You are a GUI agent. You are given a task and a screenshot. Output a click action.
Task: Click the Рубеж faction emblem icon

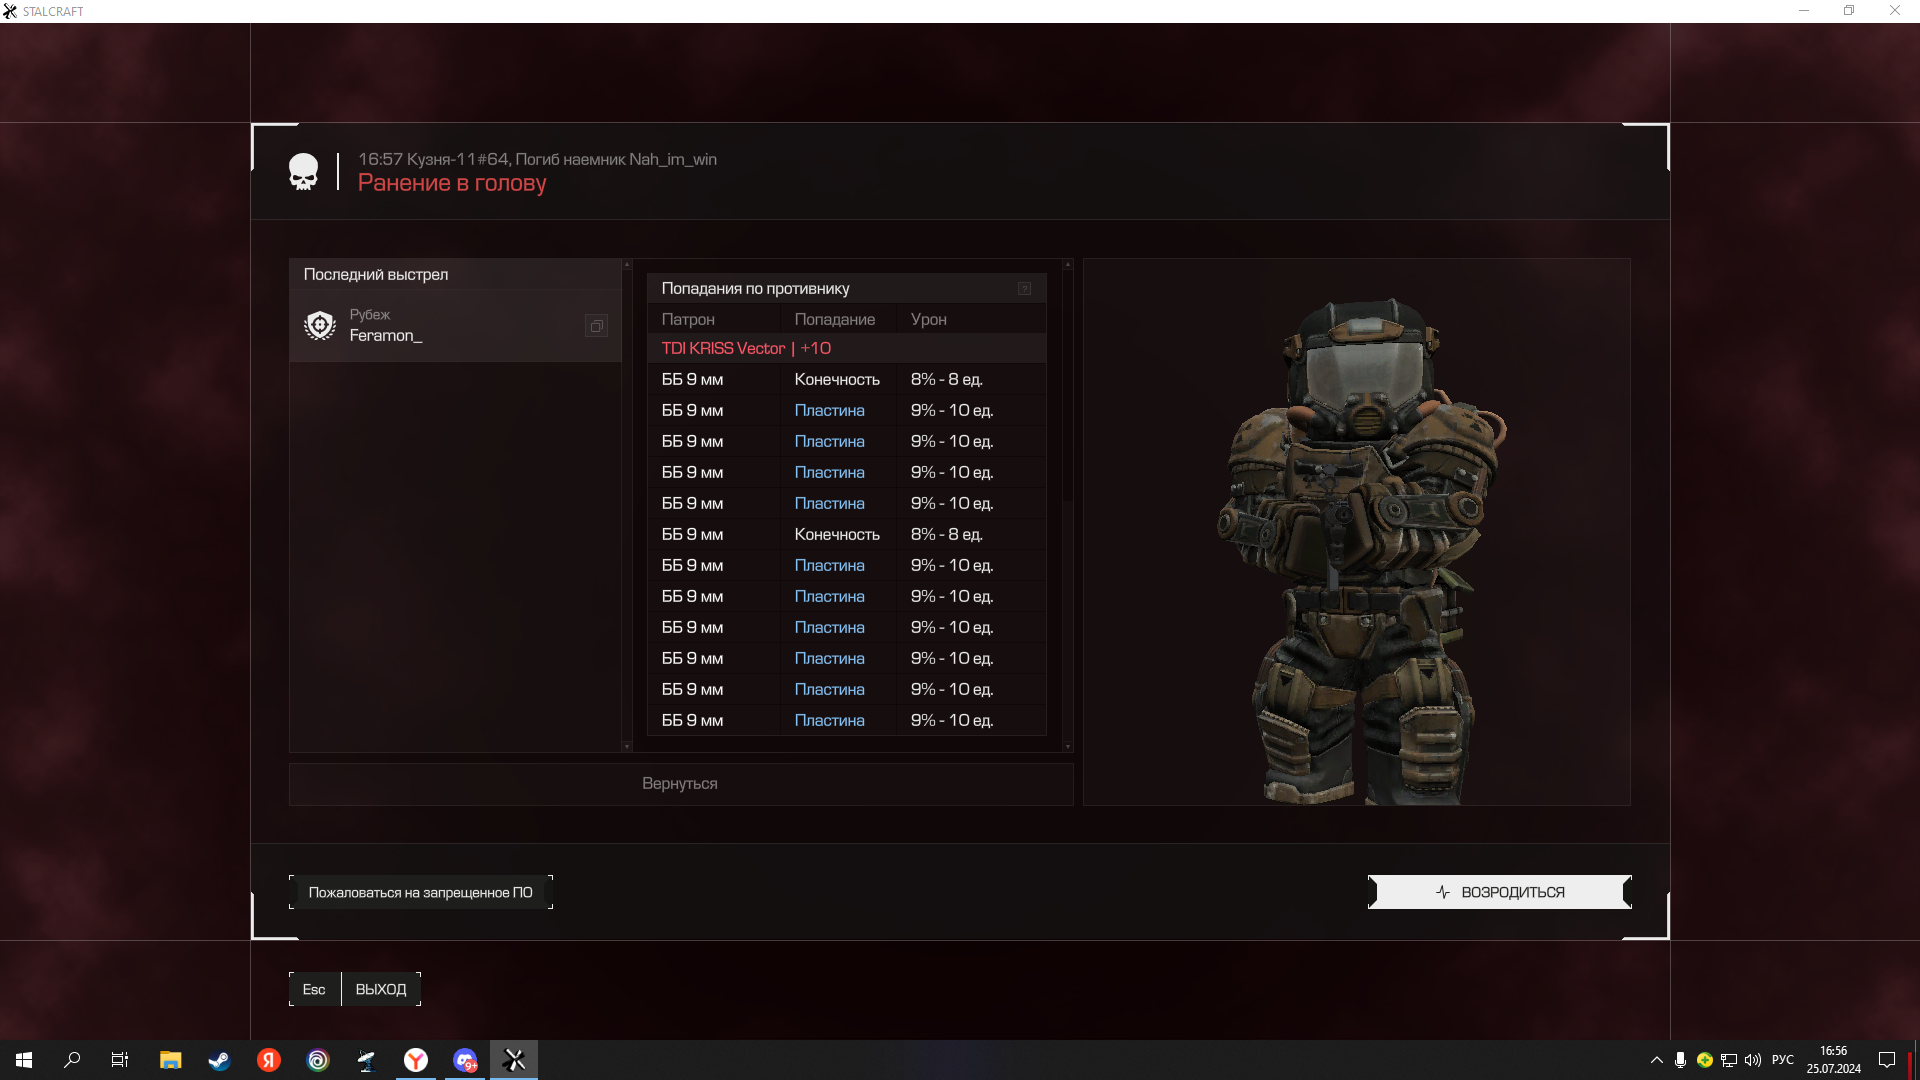pos(320,326)
